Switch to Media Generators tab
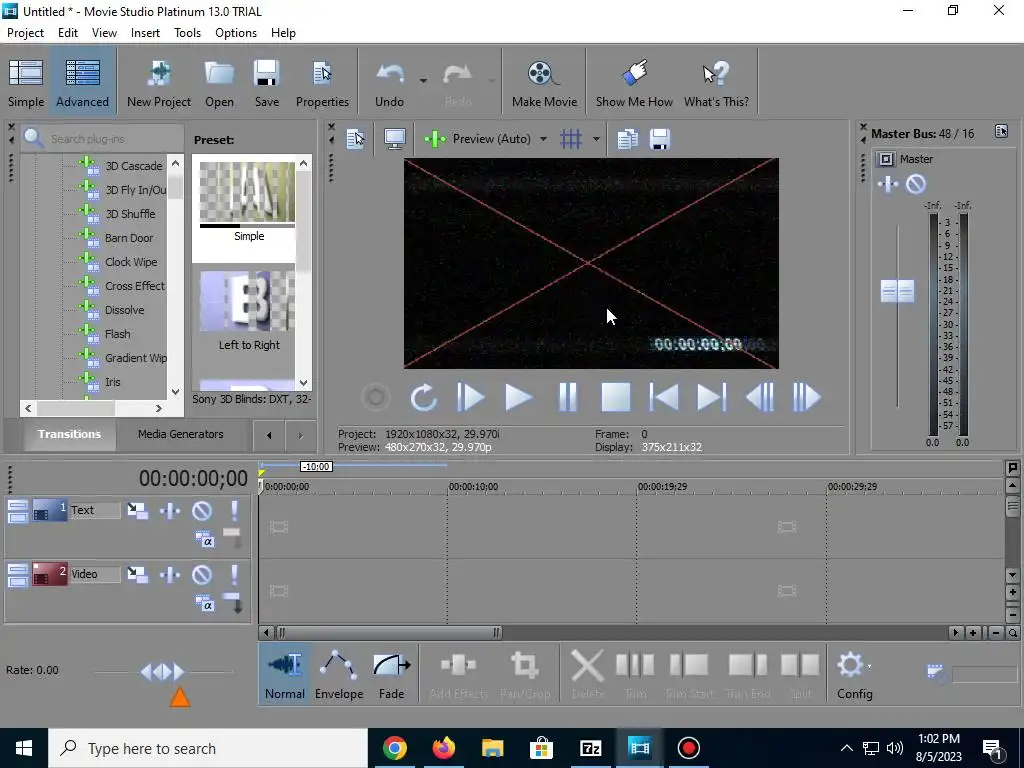This screenshot has height=768, width=1024. (x=180, y=434)
